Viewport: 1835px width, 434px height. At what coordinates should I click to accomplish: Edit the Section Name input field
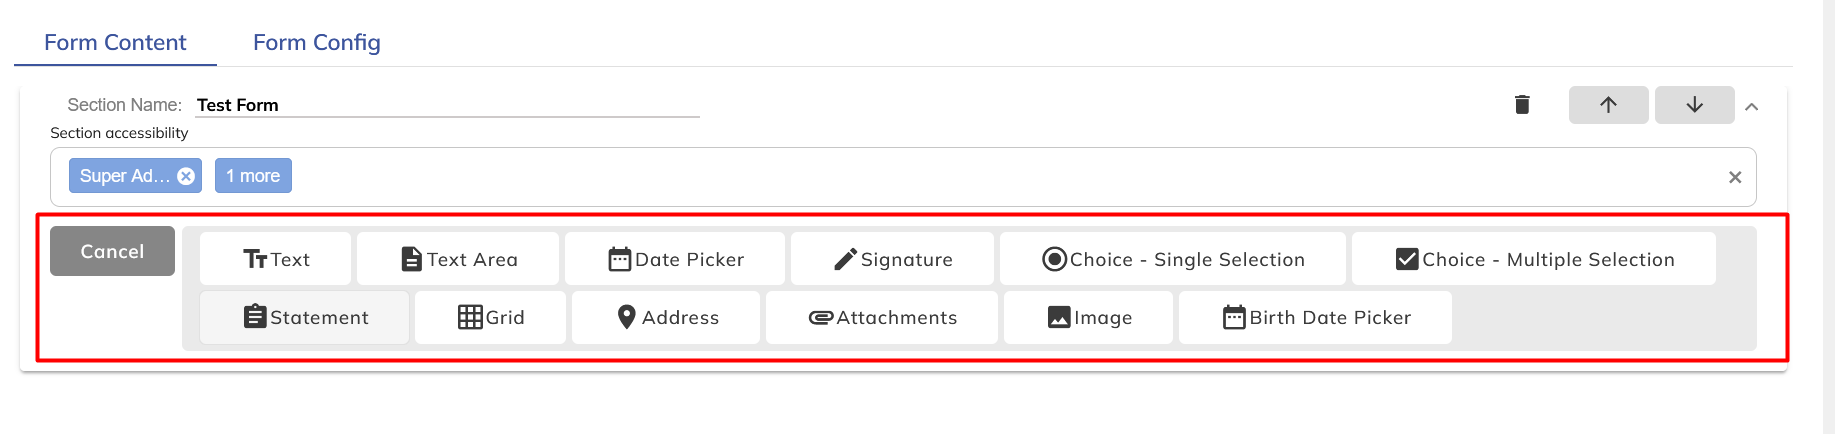[447, 105]
